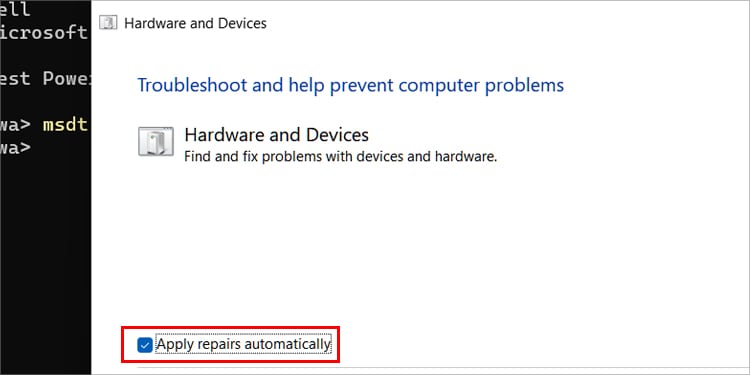Click the 'Hardware and Devices' window title text

point(195,23)
